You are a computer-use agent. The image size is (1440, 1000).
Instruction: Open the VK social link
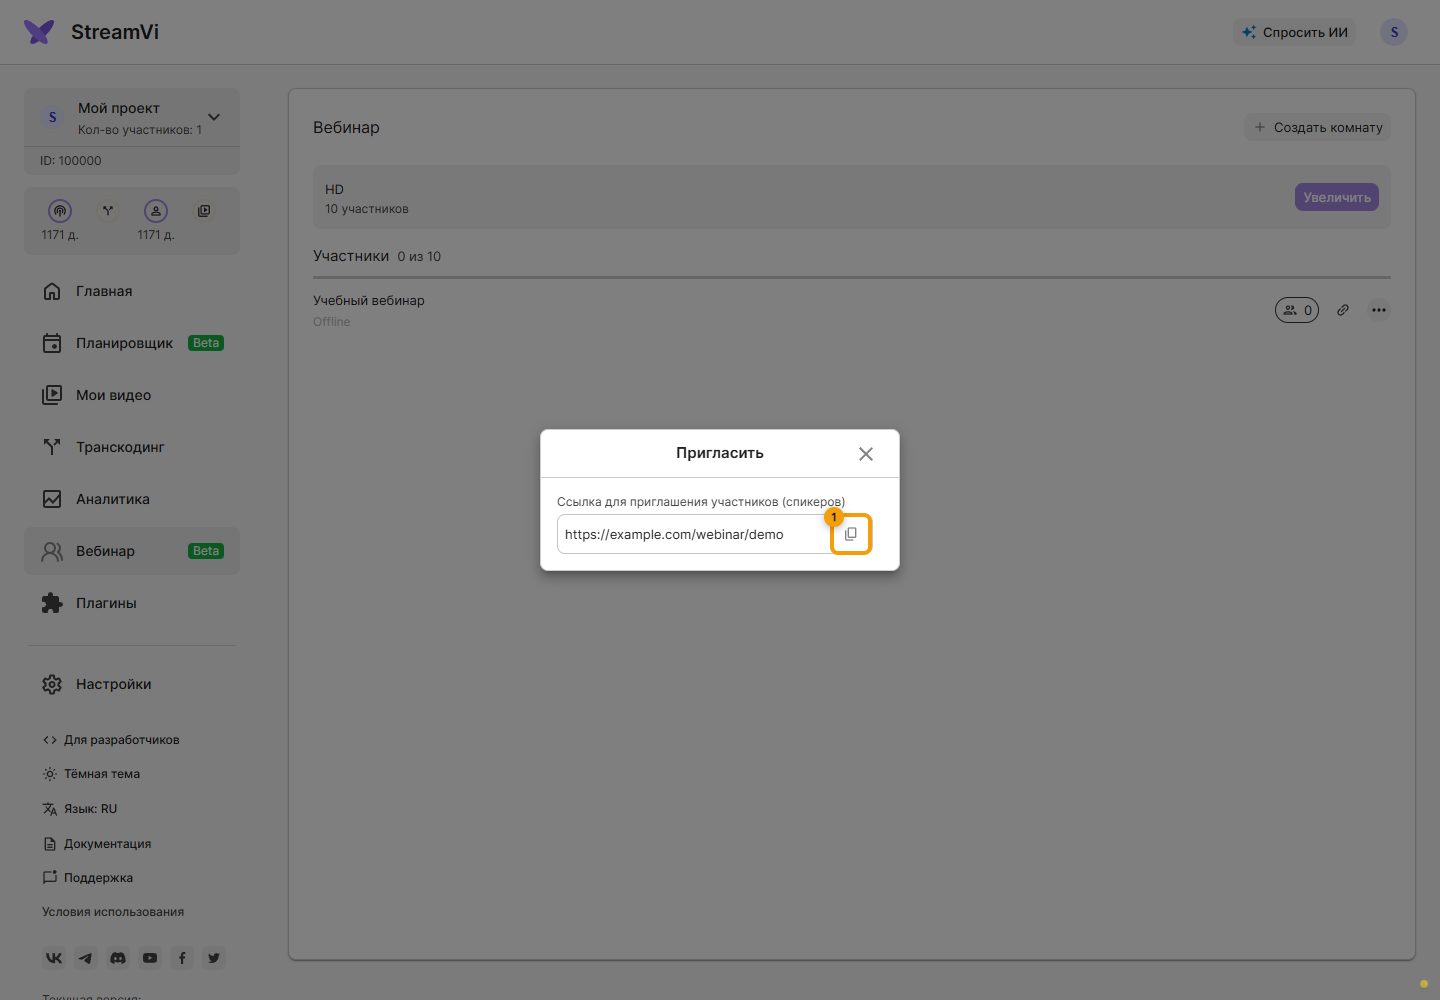(54, 958)
